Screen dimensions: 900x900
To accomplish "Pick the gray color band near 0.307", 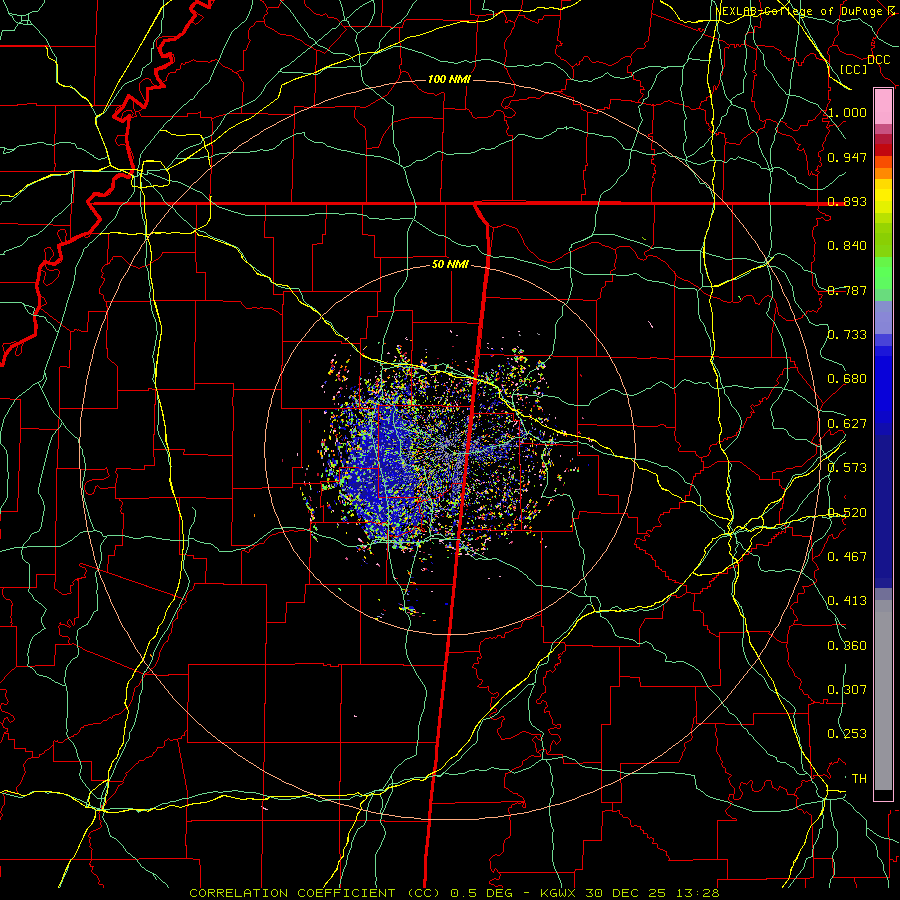I will (883, 695).
